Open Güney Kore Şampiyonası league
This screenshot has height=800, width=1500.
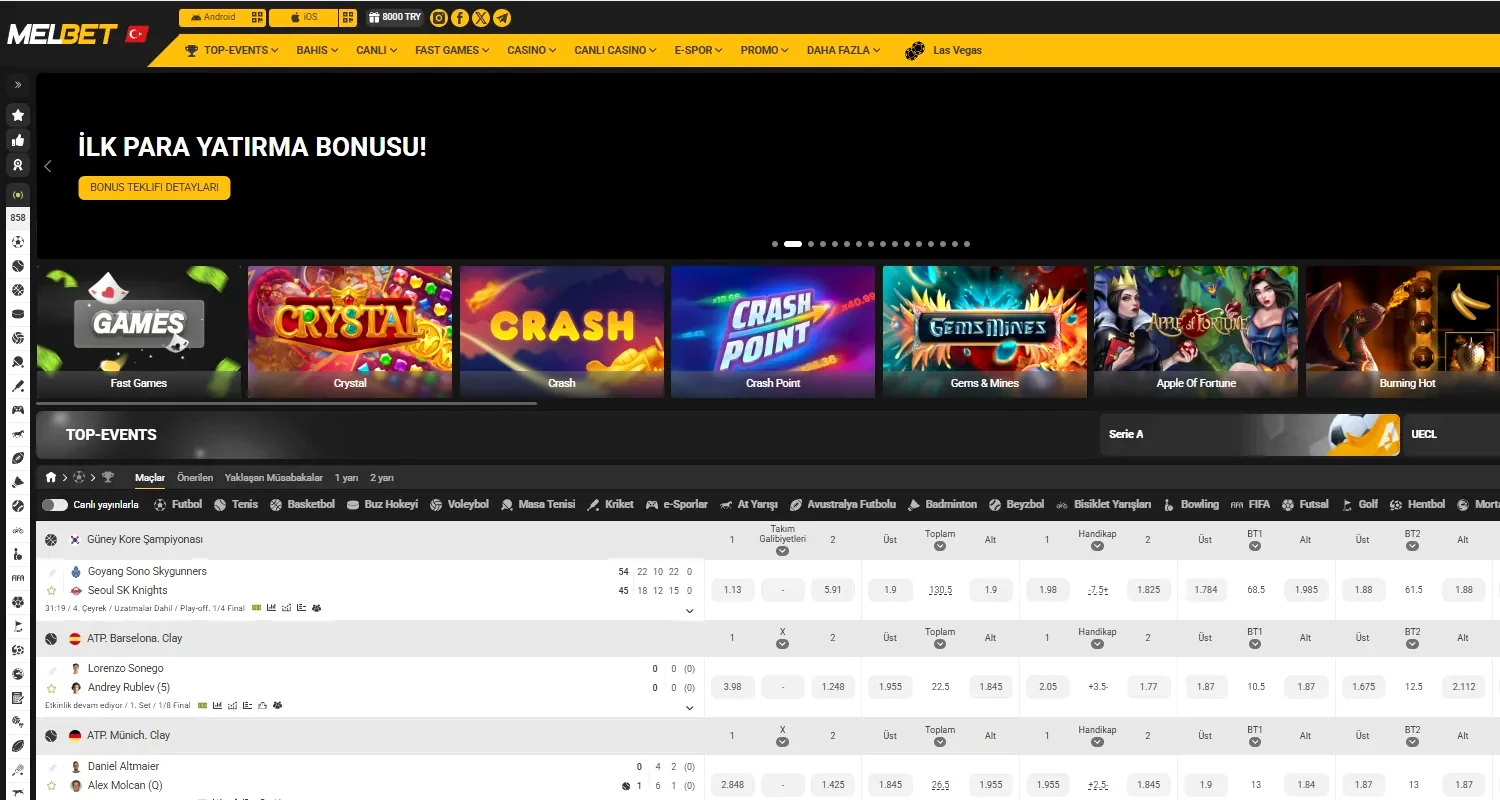click(x=145, y=540)
